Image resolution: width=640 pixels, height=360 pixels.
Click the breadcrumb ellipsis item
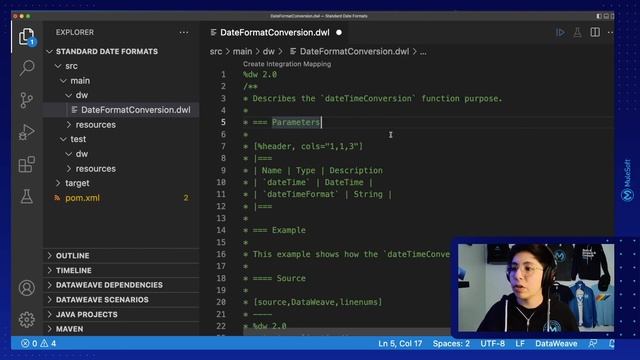pos(423,52)
